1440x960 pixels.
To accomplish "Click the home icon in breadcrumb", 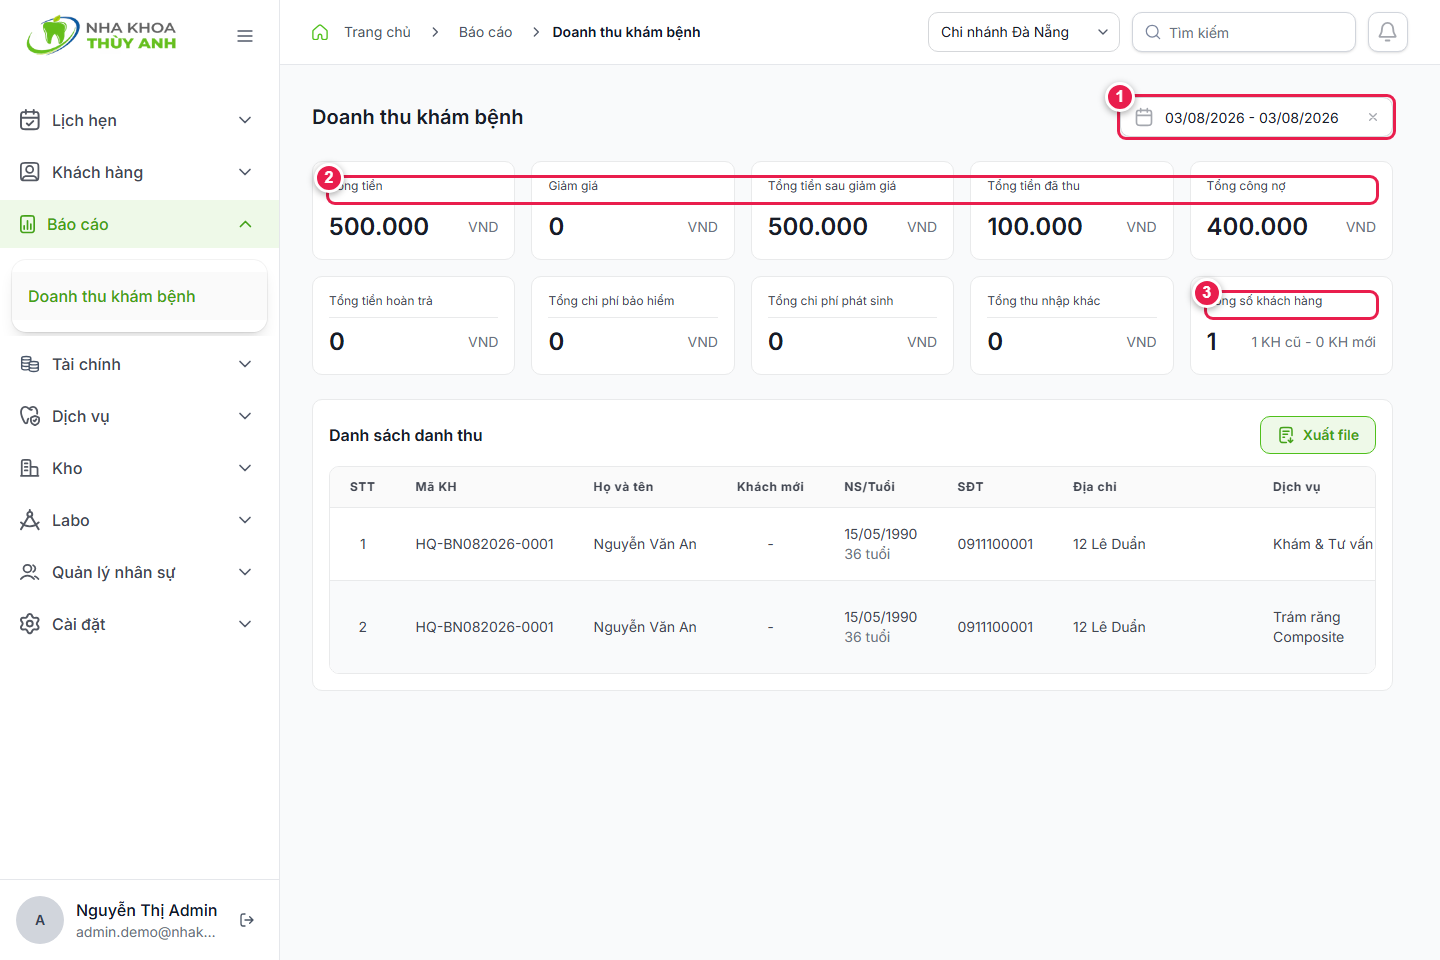I will (320, 32).
